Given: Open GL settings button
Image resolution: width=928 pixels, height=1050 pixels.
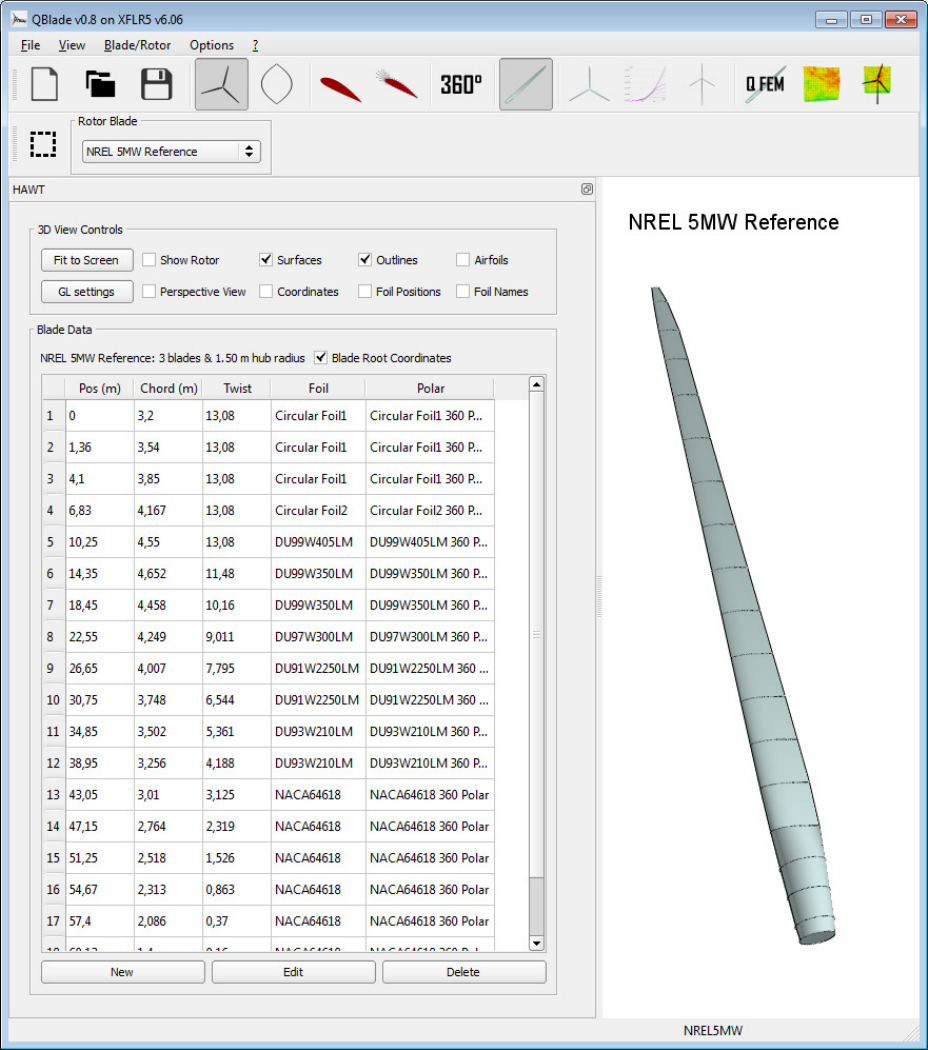Looking at the screenshot, I should pos(87,291).
